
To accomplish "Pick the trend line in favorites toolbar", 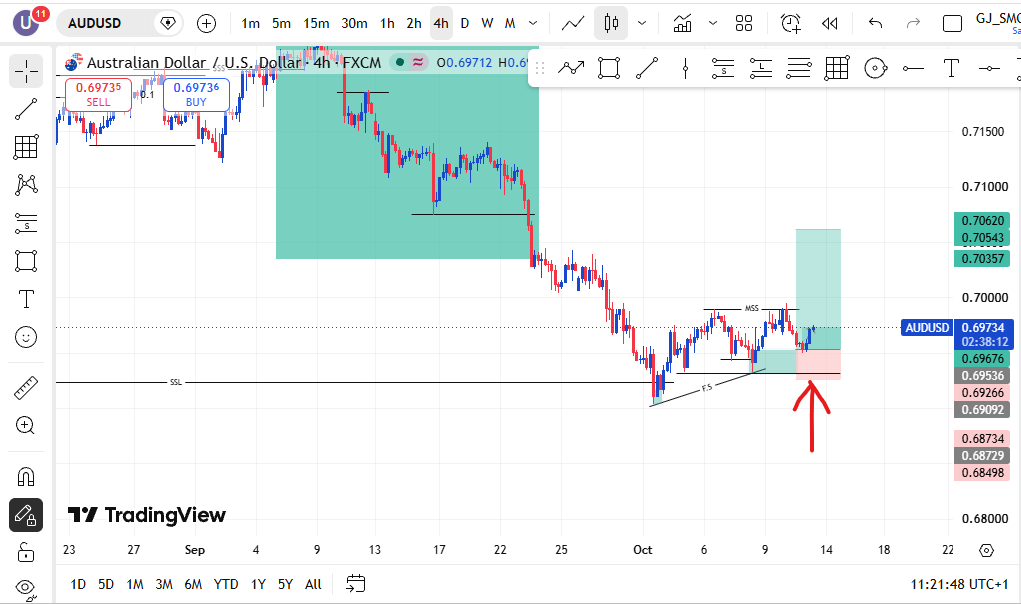I will (x=647, y=68).
